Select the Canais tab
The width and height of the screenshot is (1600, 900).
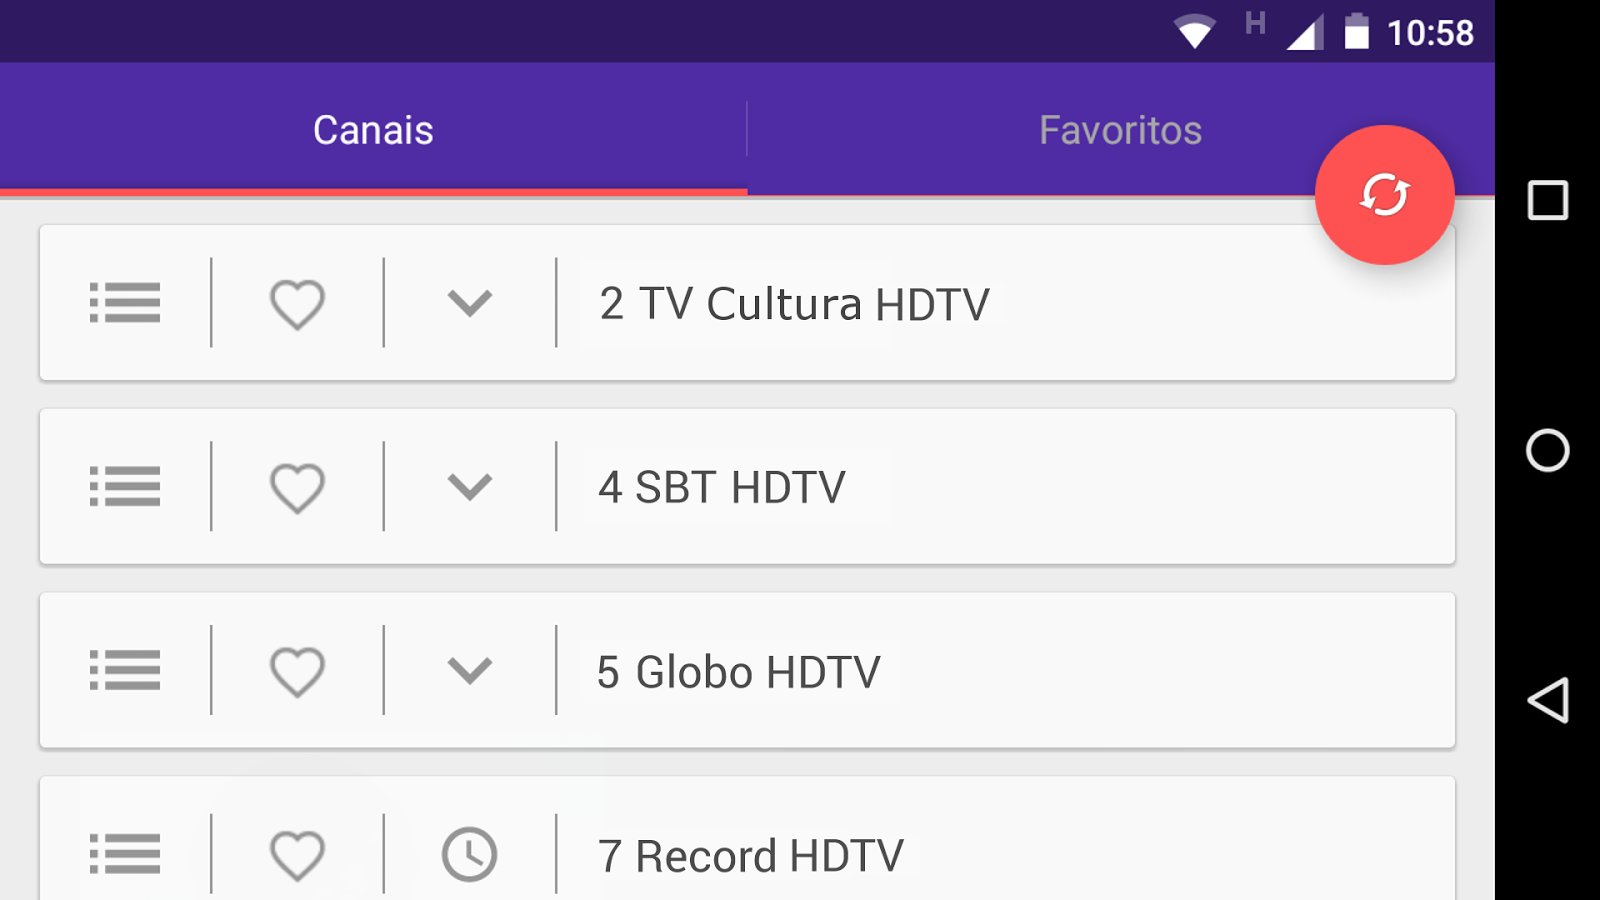373,130
